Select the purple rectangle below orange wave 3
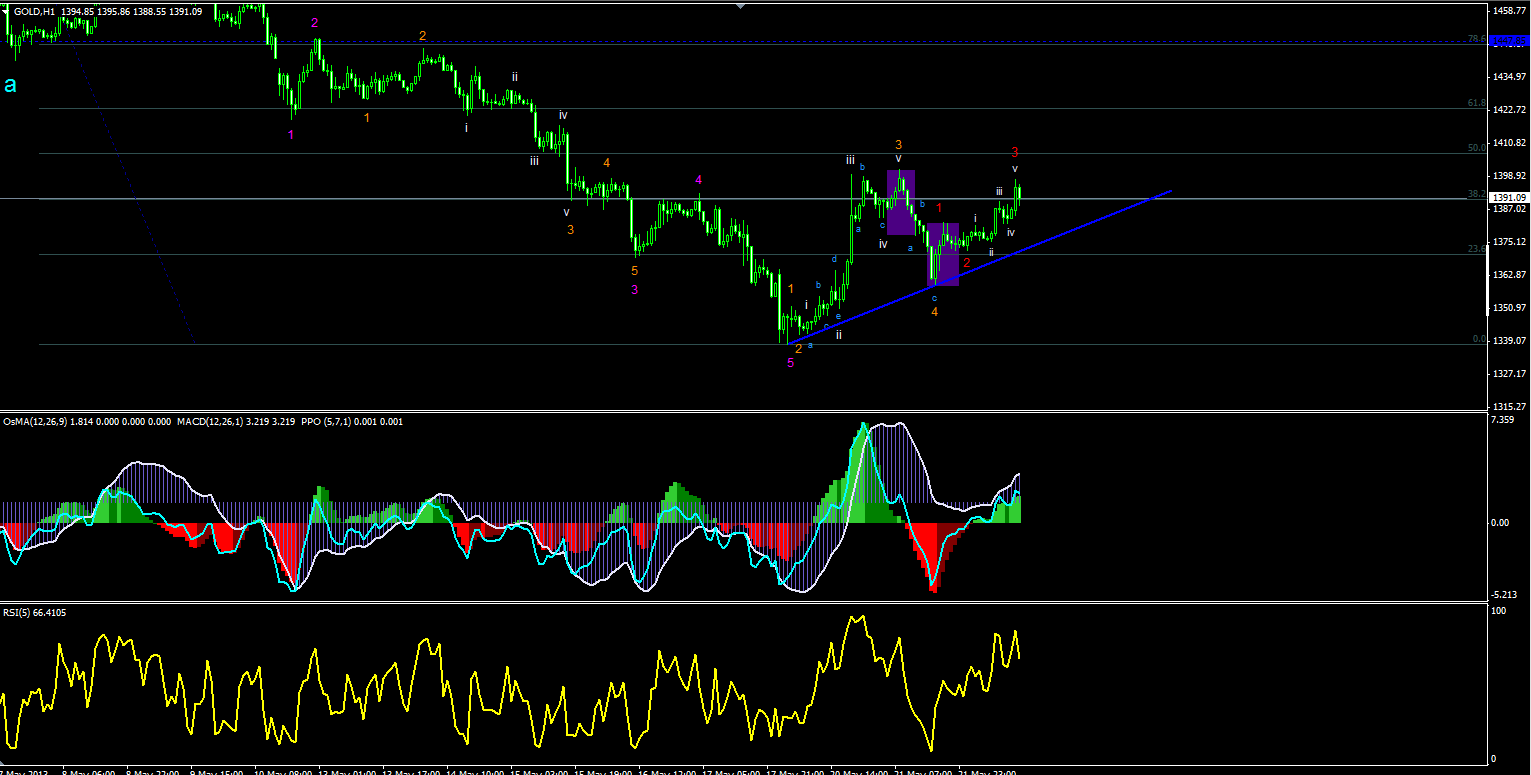 tap(901, 202)
